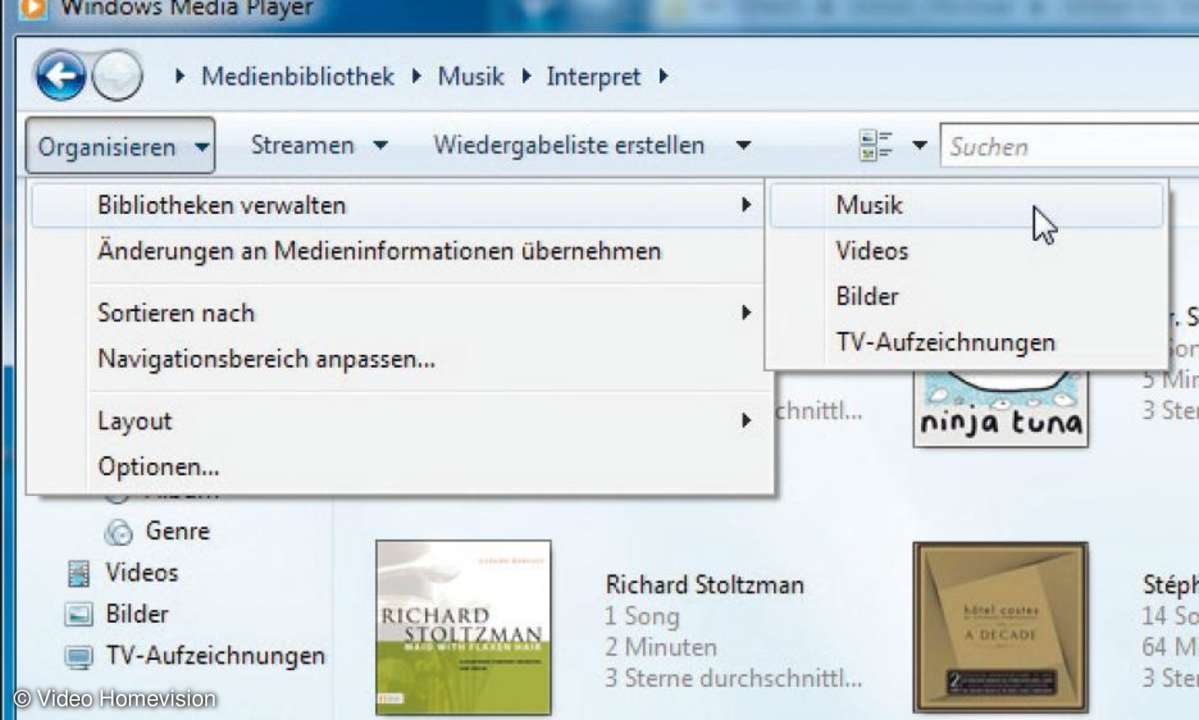Click the TV-Aufzeichnungen icon in the sidebar
This screenshot has height=720, width=1199.
pyautogui.click(x=79, y=657)
